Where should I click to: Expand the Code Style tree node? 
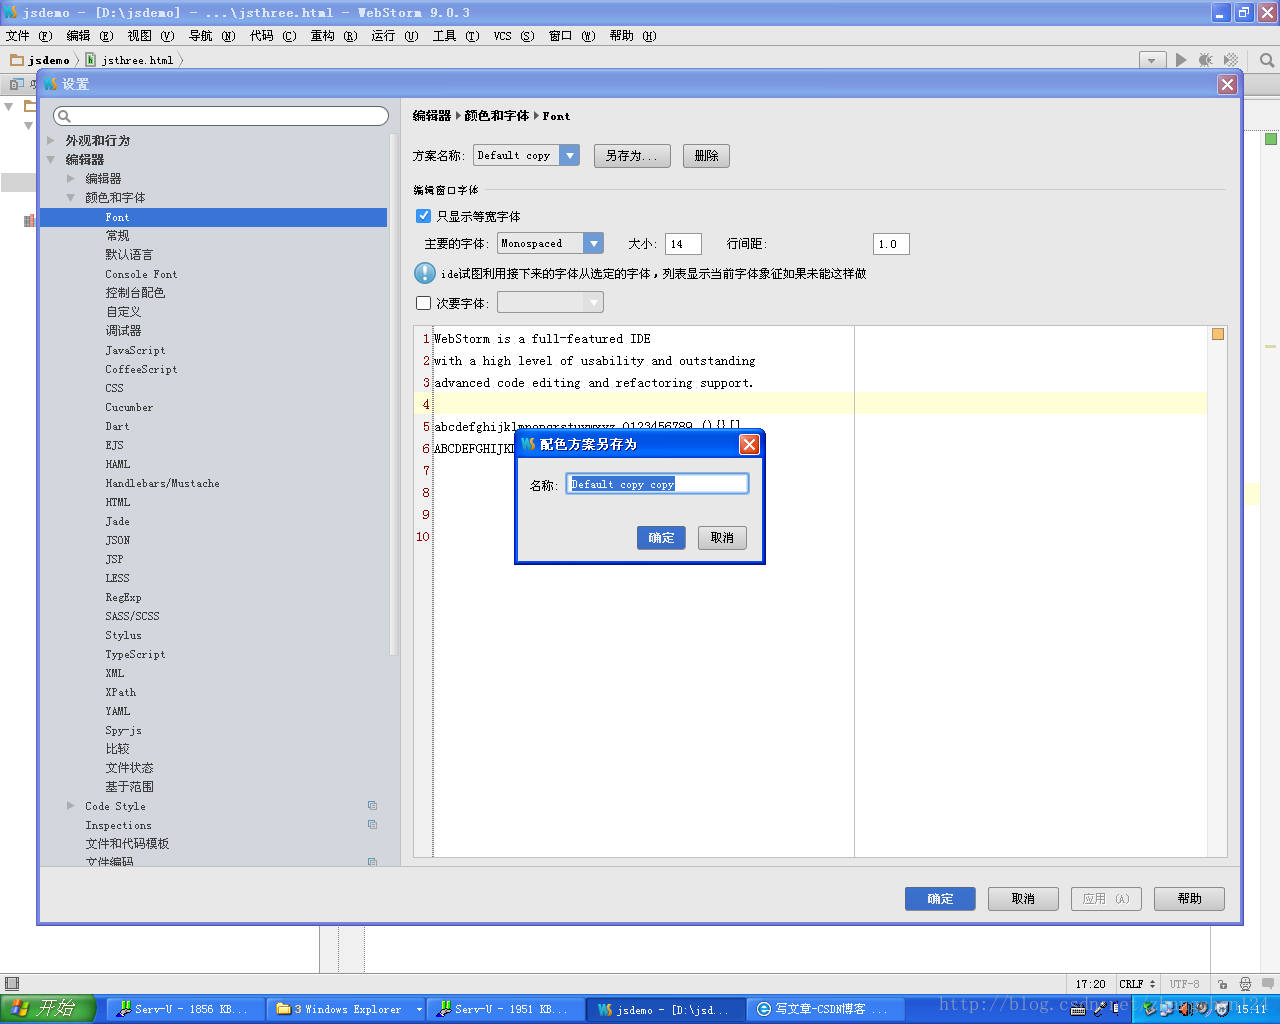point(70,806)
